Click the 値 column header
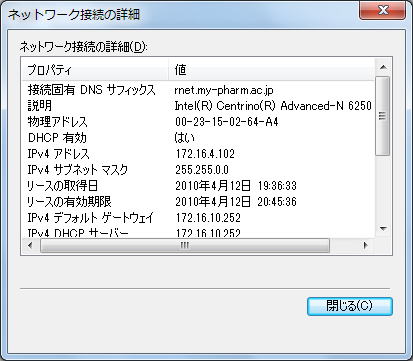 [x=272, y=70]
